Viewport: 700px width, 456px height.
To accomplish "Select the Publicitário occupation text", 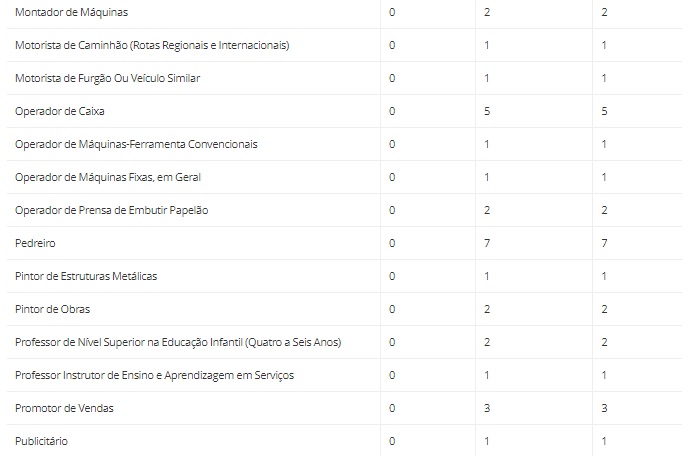I will [x=42, y=441].
